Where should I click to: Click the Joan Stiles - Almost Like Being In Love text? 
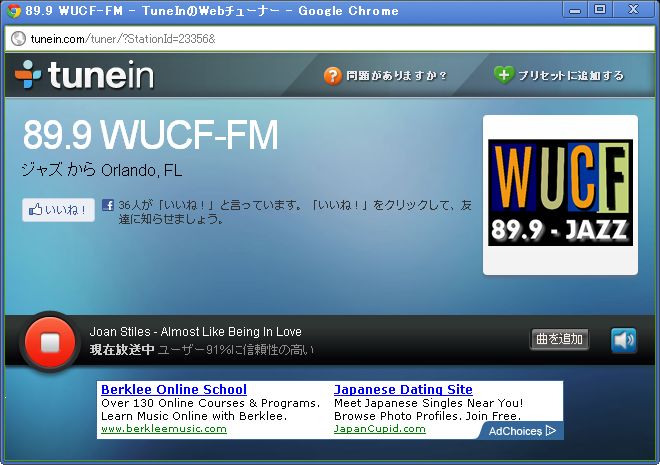pos(195,332)
